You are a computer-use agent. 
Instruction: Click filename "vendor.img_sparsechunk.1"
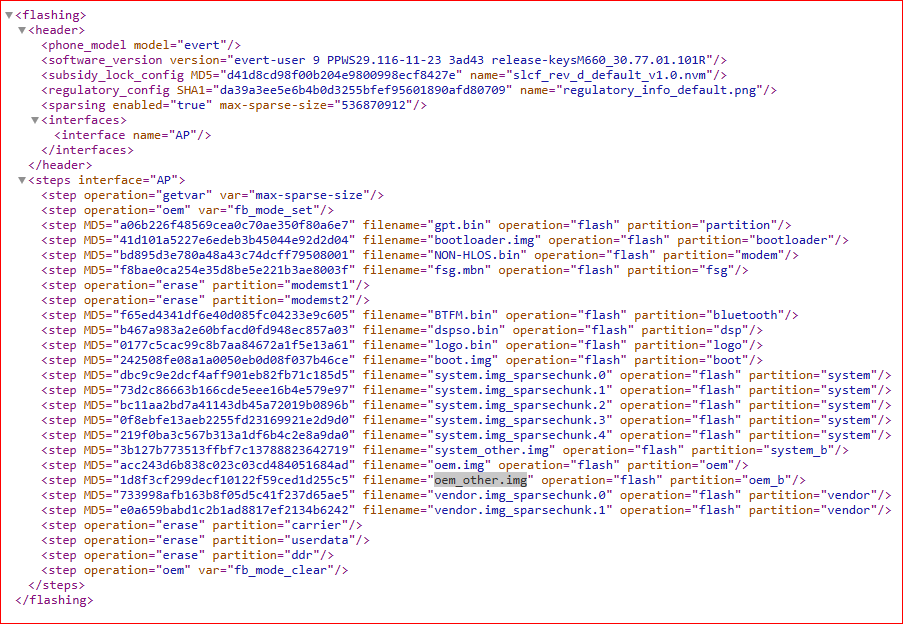520,509
